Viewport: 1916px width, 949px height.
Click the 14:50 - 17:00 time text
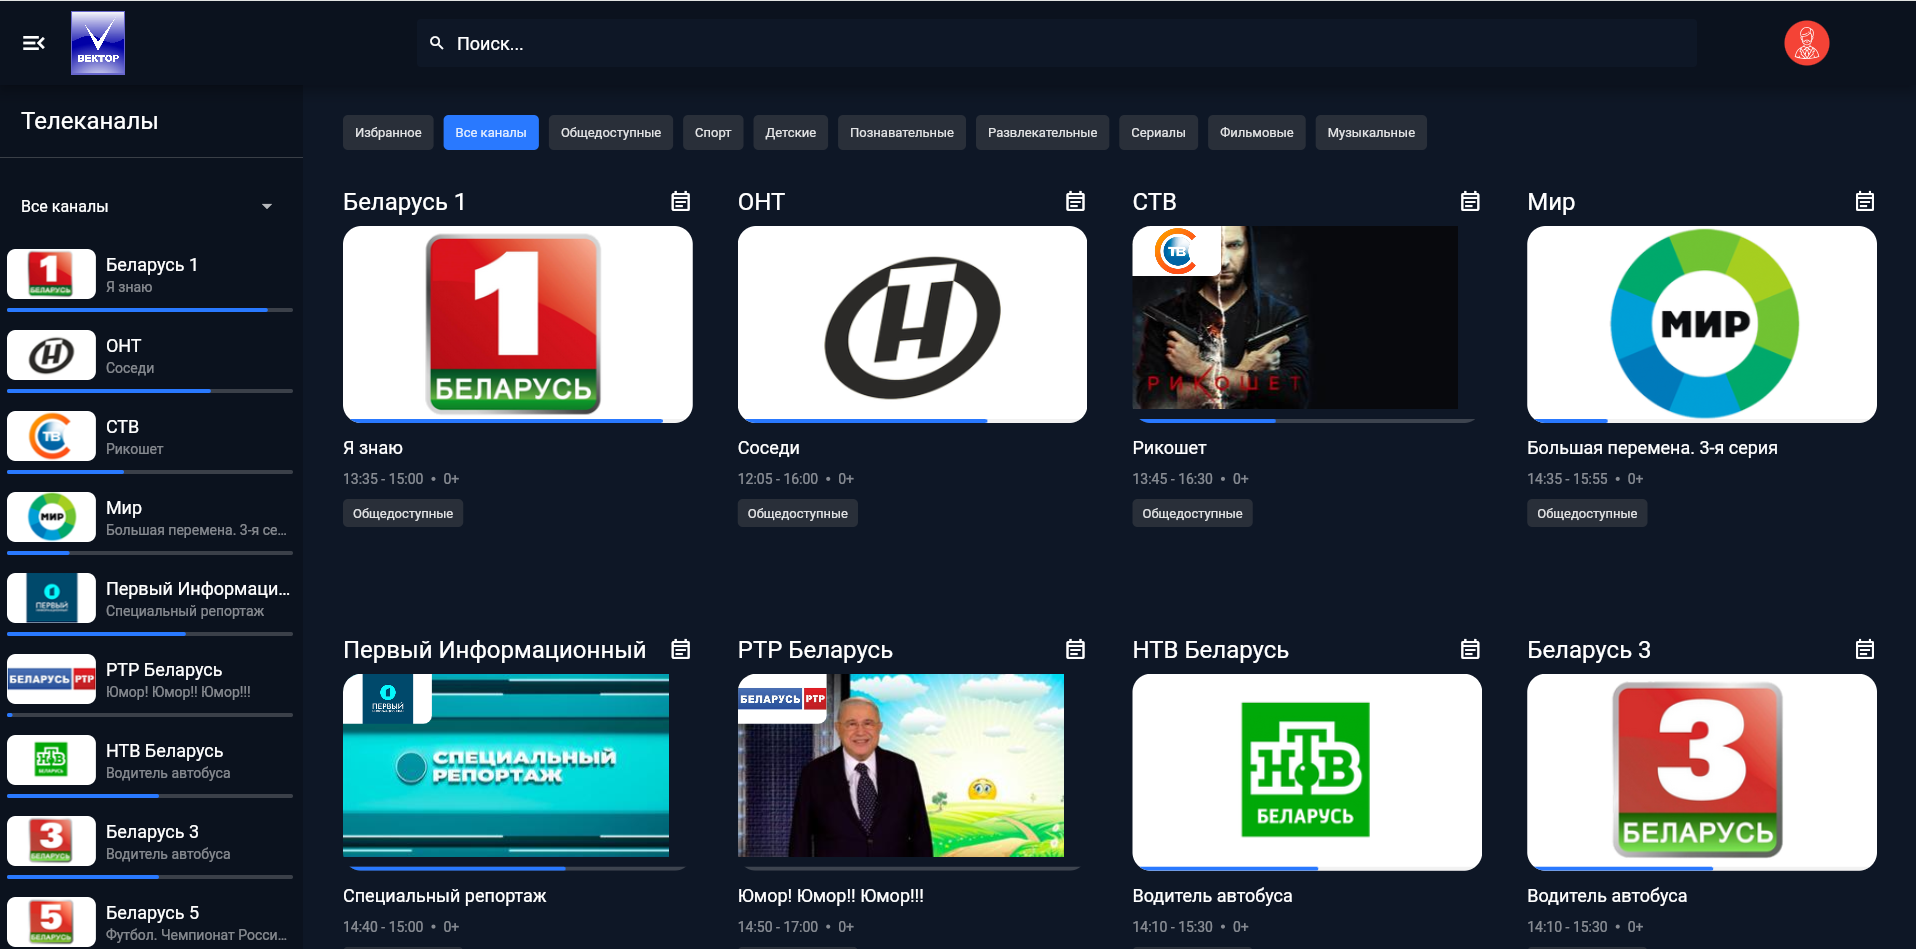pos(778,927)
